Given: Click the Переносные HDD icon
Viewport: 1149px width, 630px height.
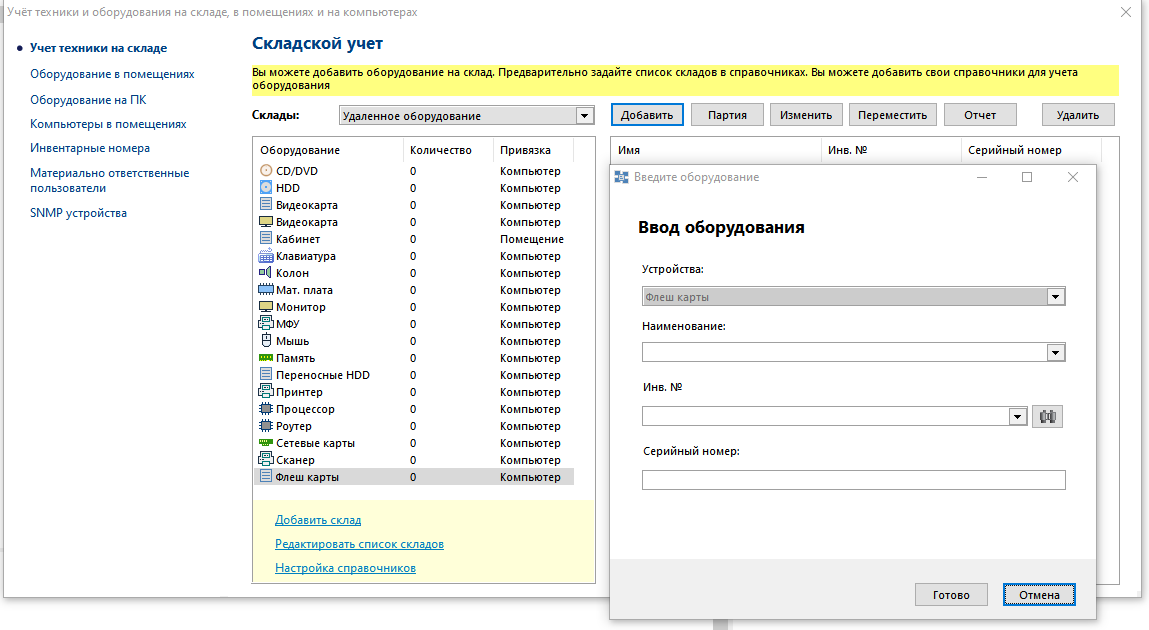Looking at the screenshot, I should [x=265, y=374].
